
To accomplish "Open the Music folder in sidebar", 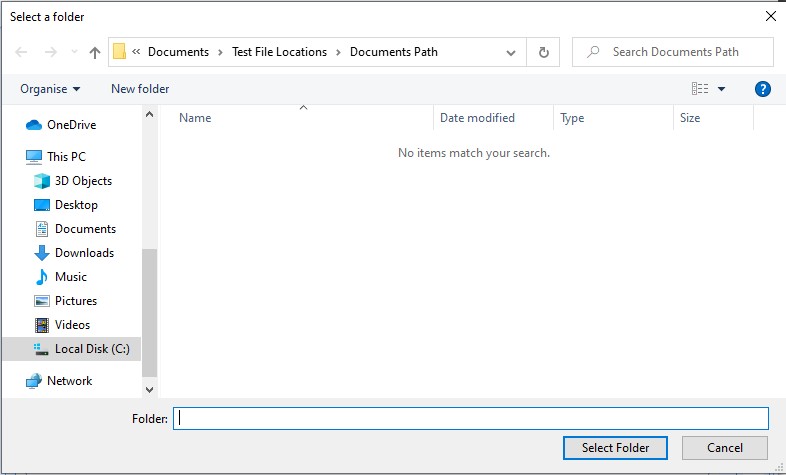I will (70, 277).
